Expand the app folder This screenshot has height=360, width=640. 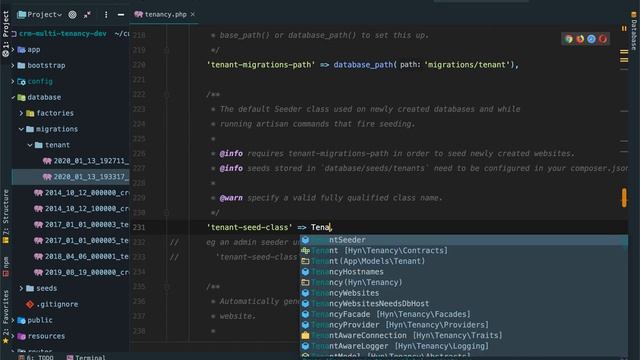coord(13,49)
